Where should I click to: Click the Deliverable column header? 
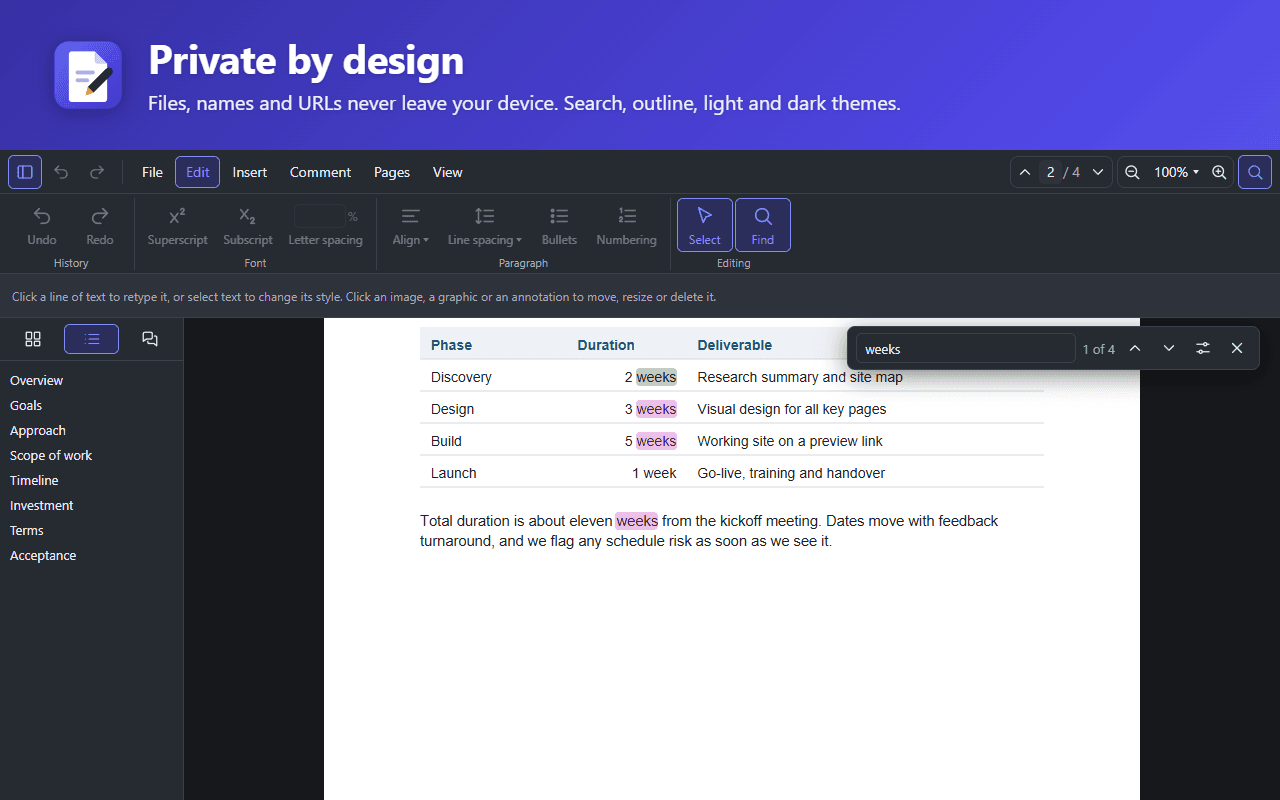point(735,345)
